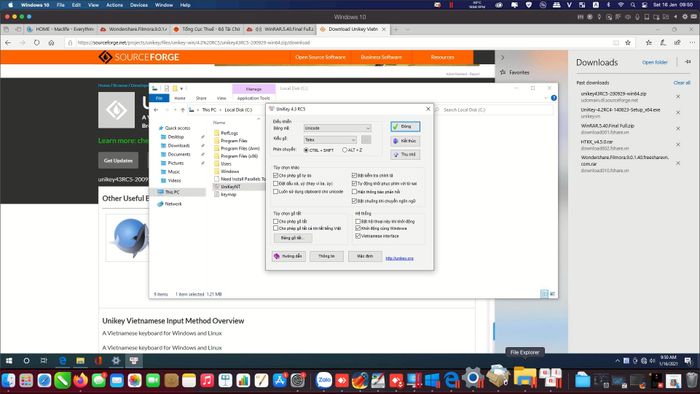This screenshot has width=700, height=394.
Task: Select Documents in File Explorer sidebar
Action: pos(179,154)
